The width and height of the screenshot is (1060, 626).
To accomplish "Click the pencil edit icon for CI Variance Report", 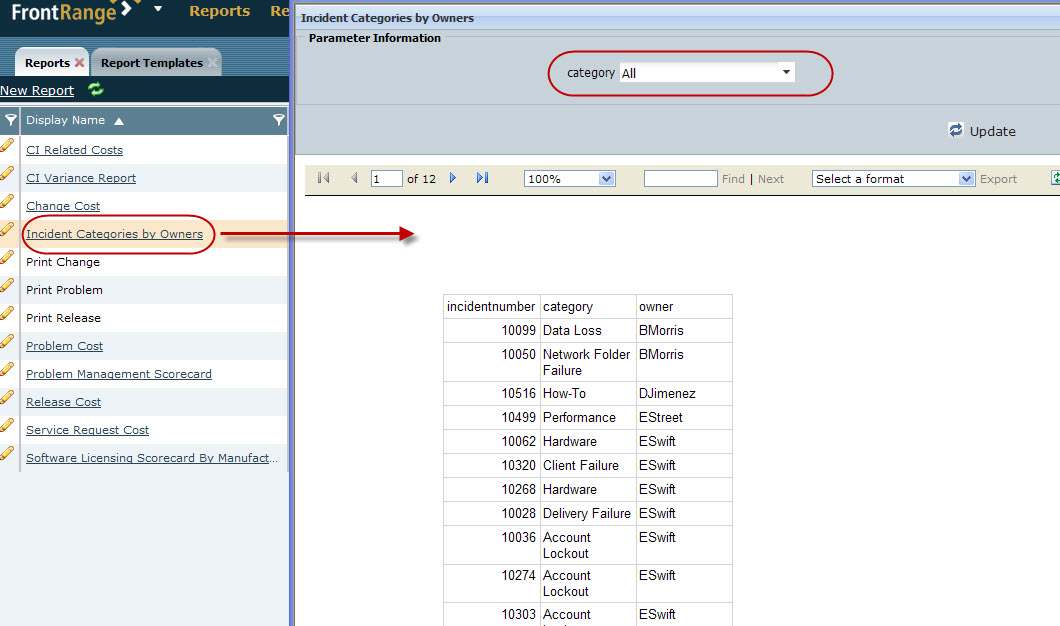I will click(7, 174).
